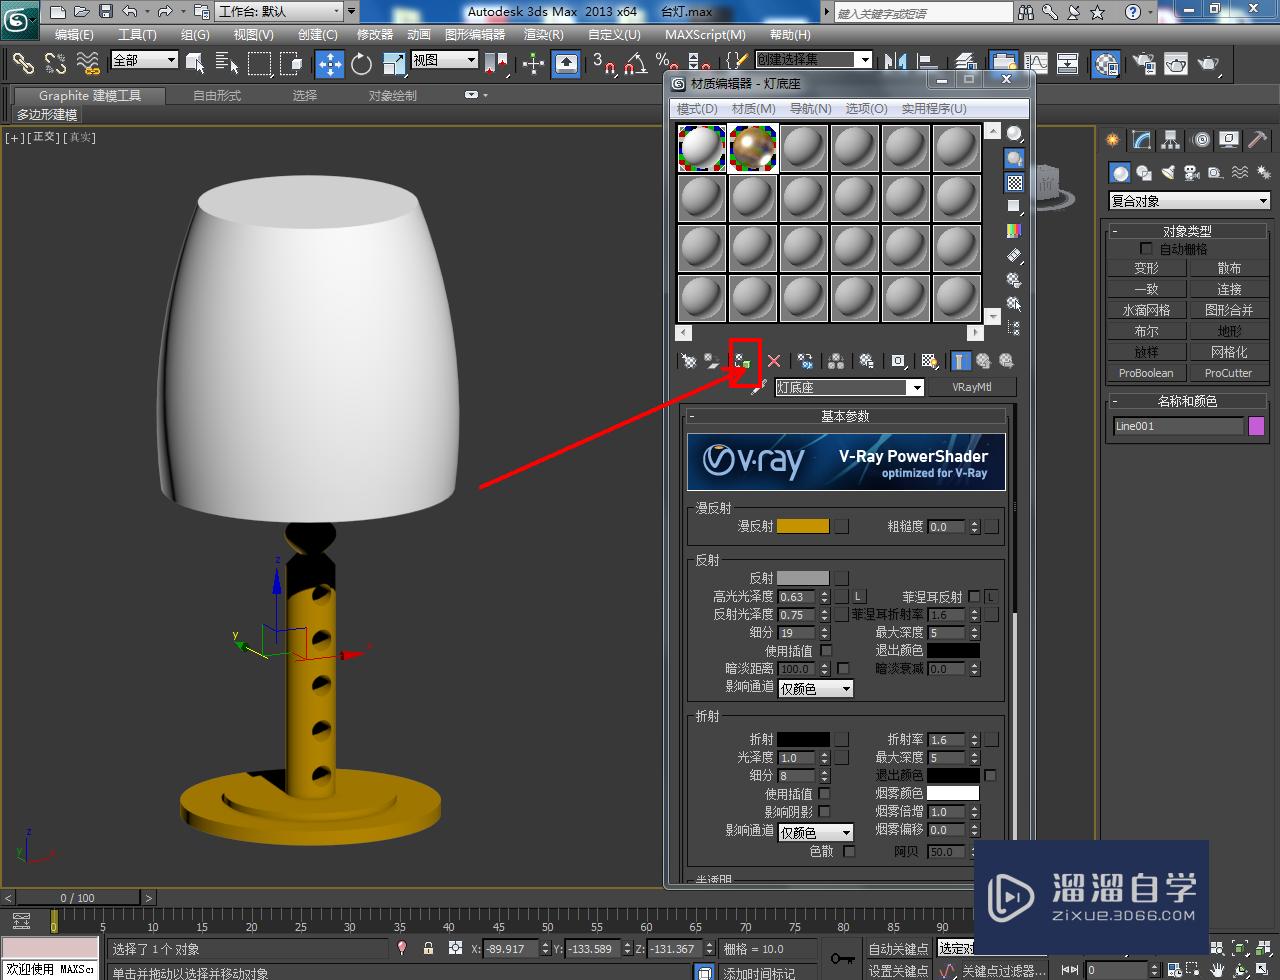Click the red X reset material icon

[774, 361]
